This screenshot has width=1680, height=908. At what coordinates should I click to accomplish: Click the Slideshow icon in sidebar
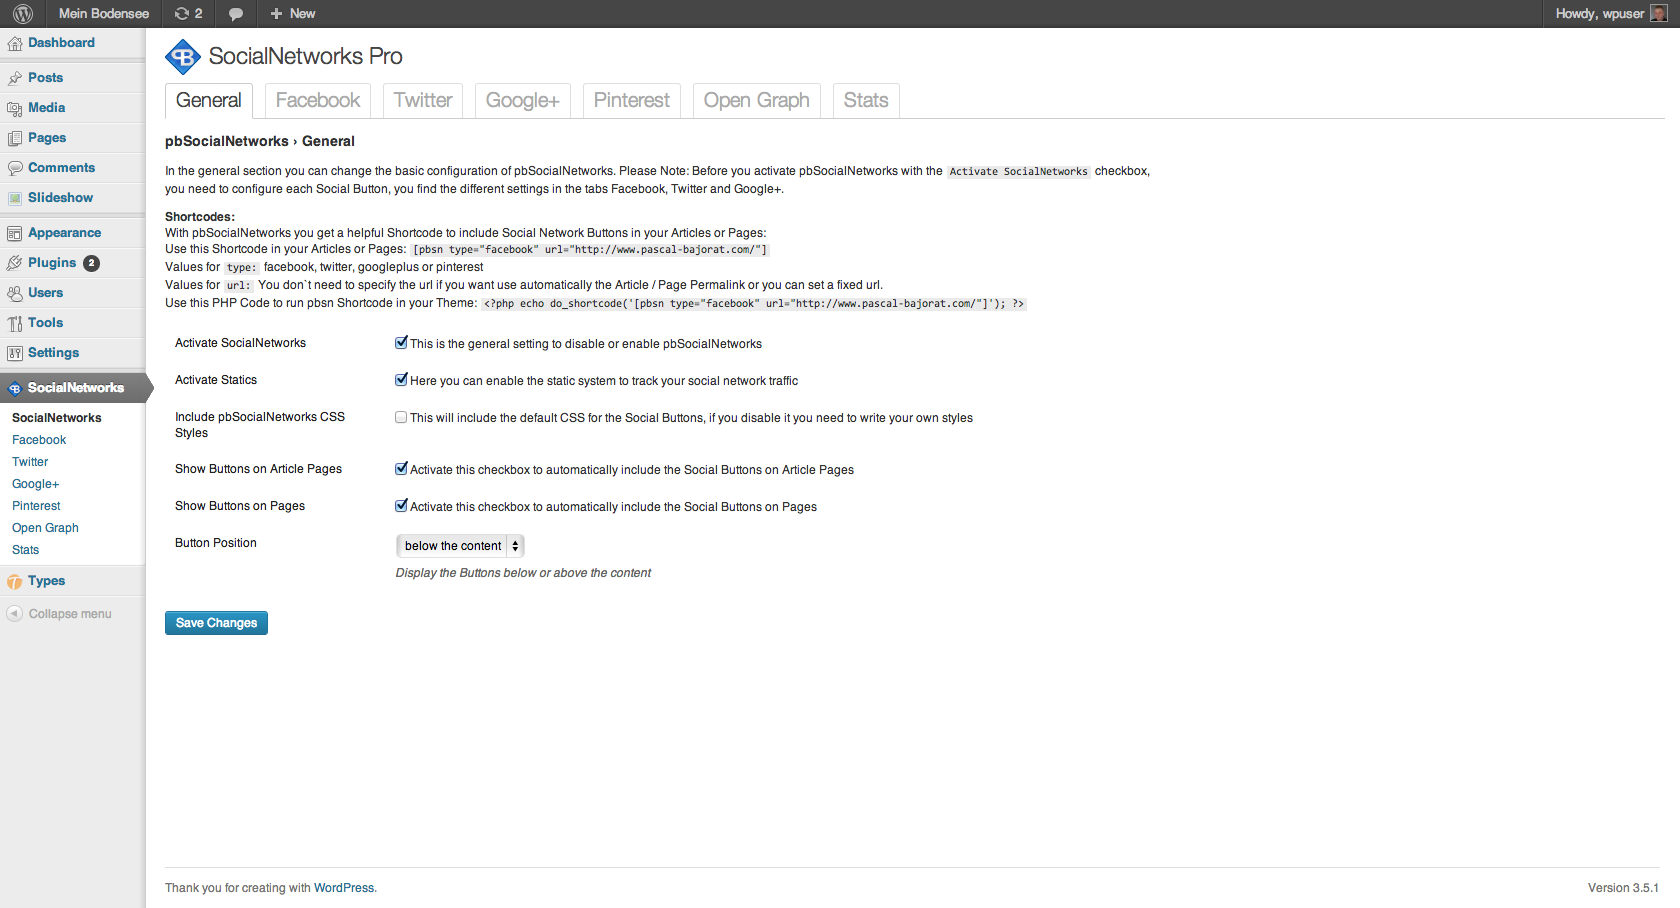pyautogui.click(x=15, y=198)
